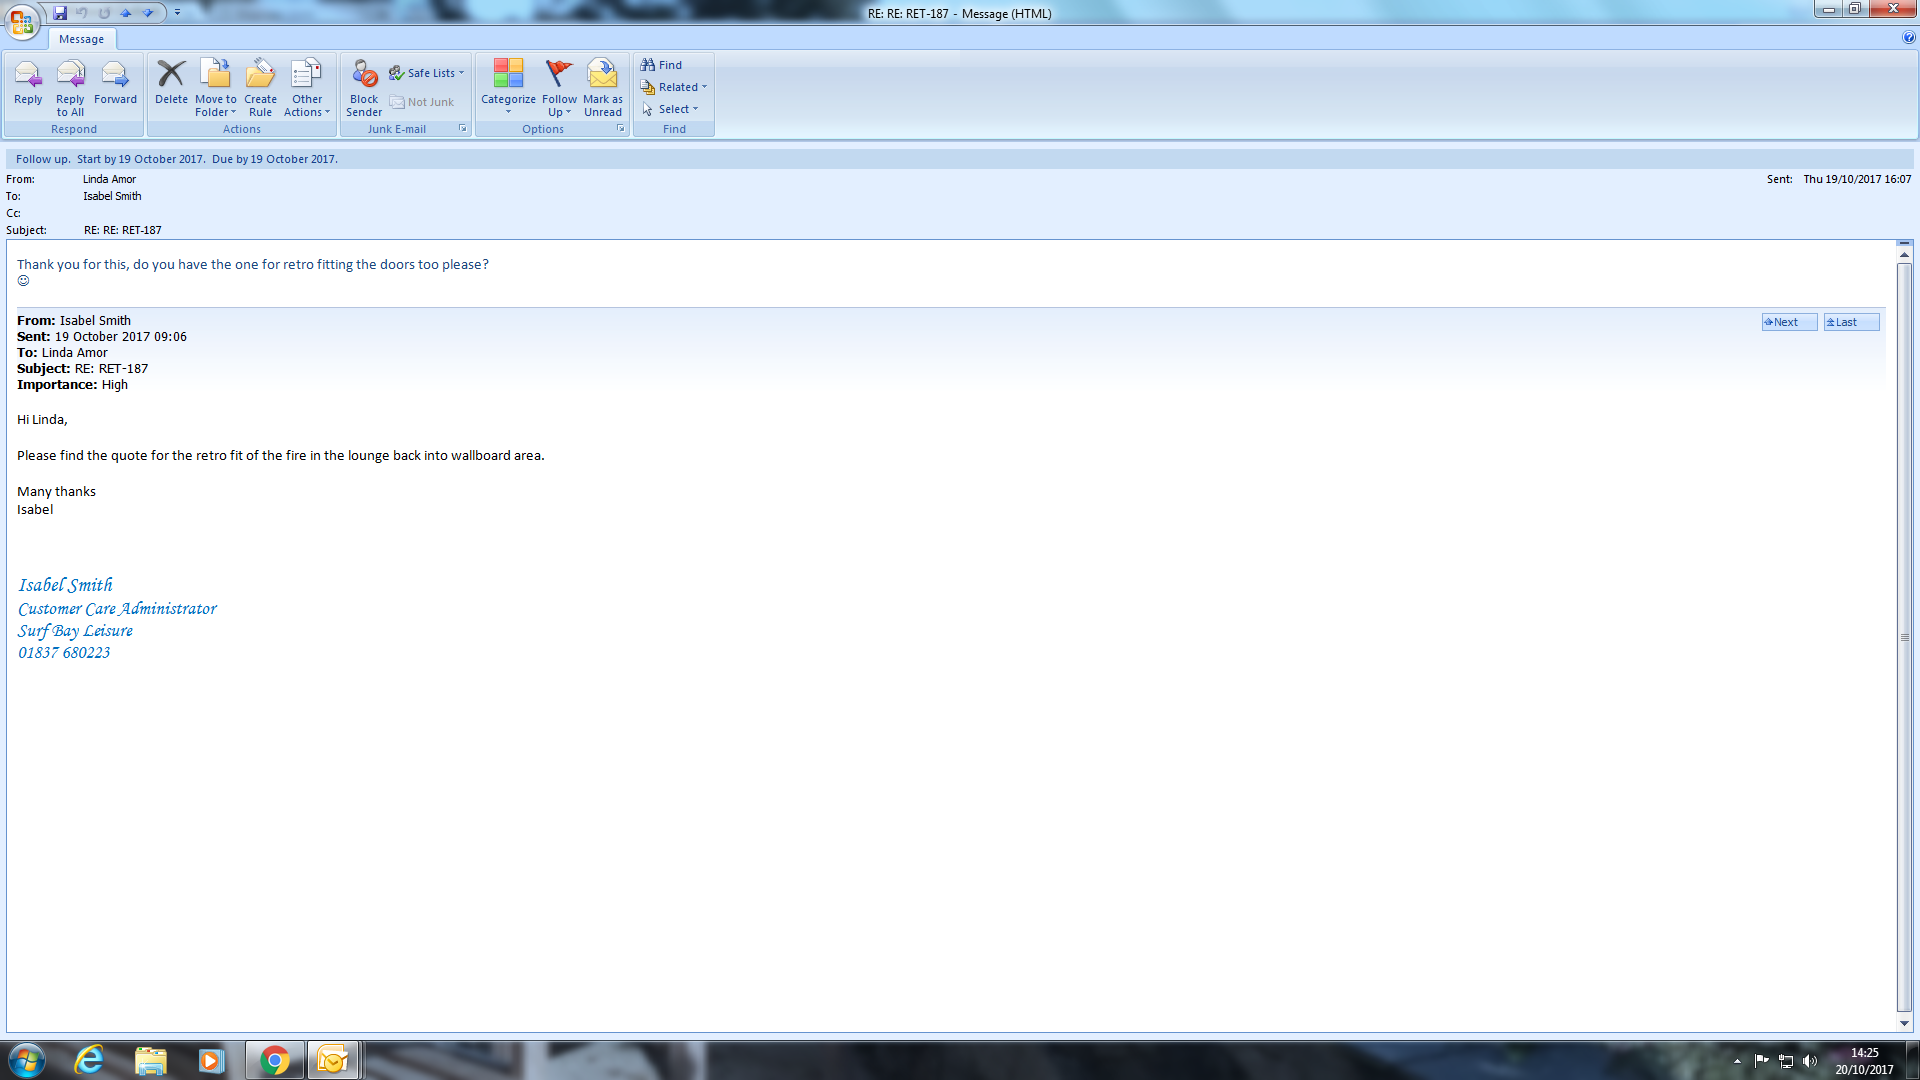
Task: Click the Find binoculars icon
Action: click(648, 65)
